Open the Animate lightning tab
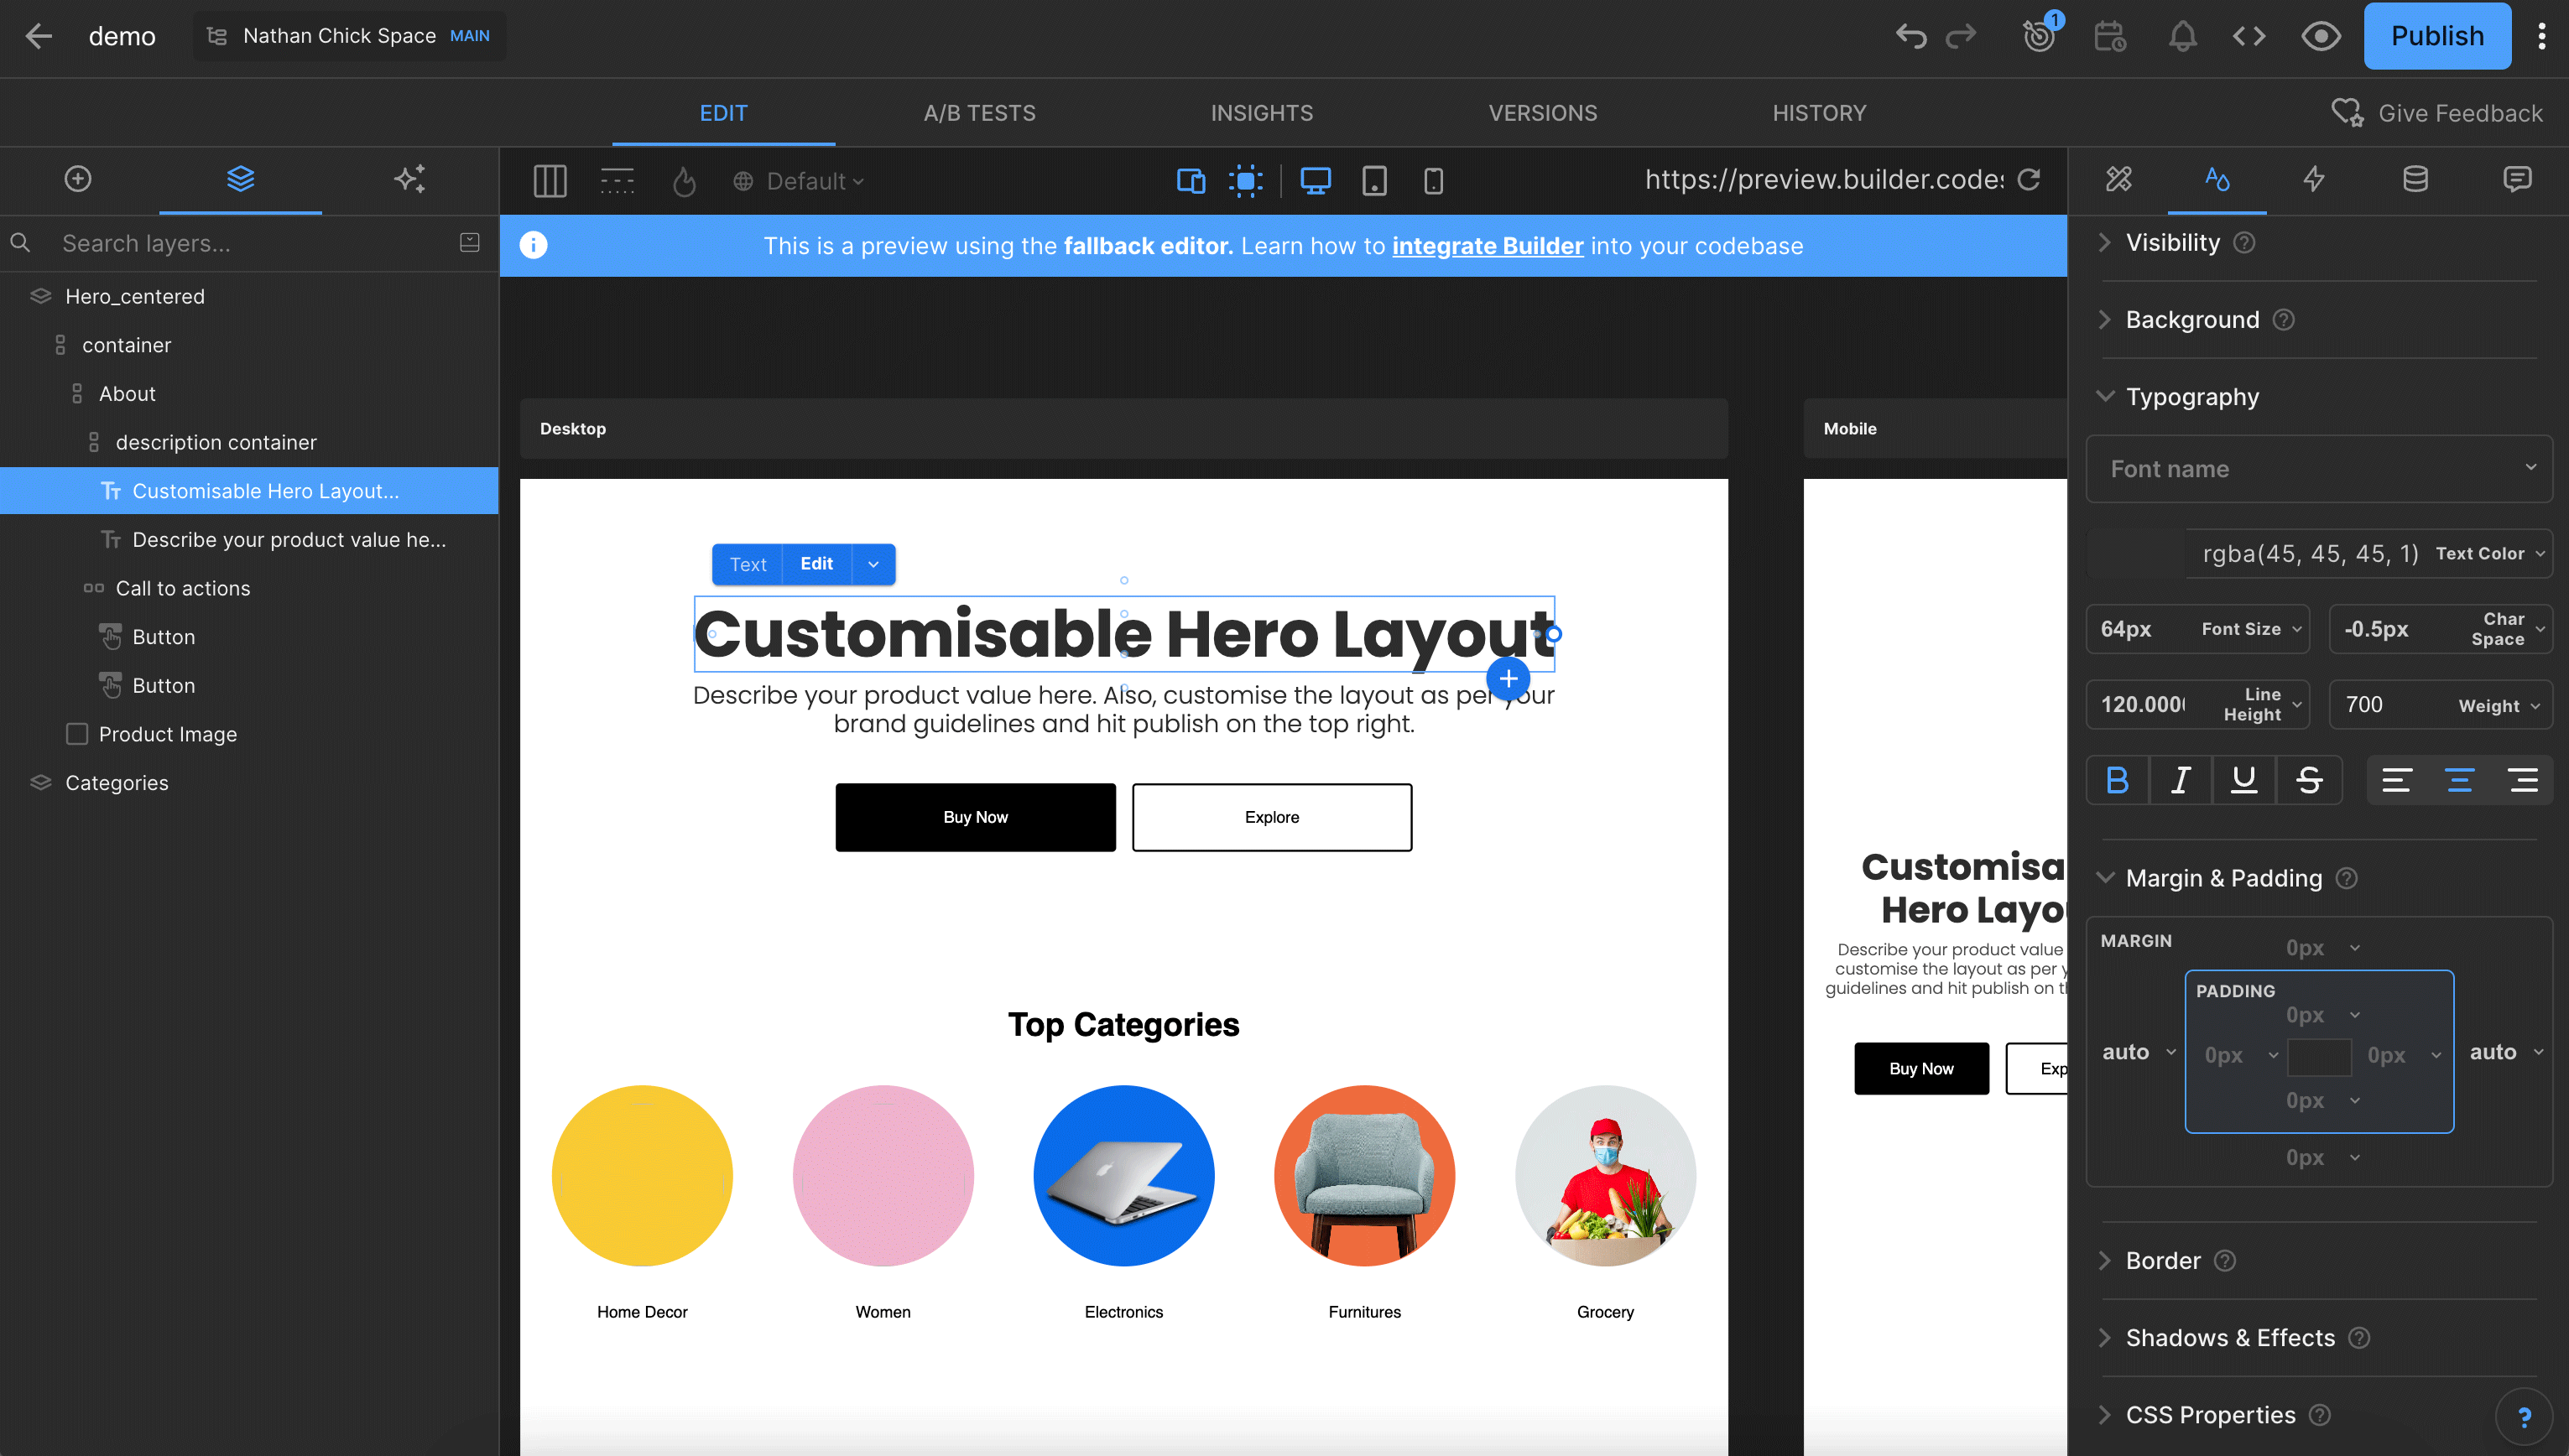This screenshot has height=1456, width=2569. (2314, 179)
